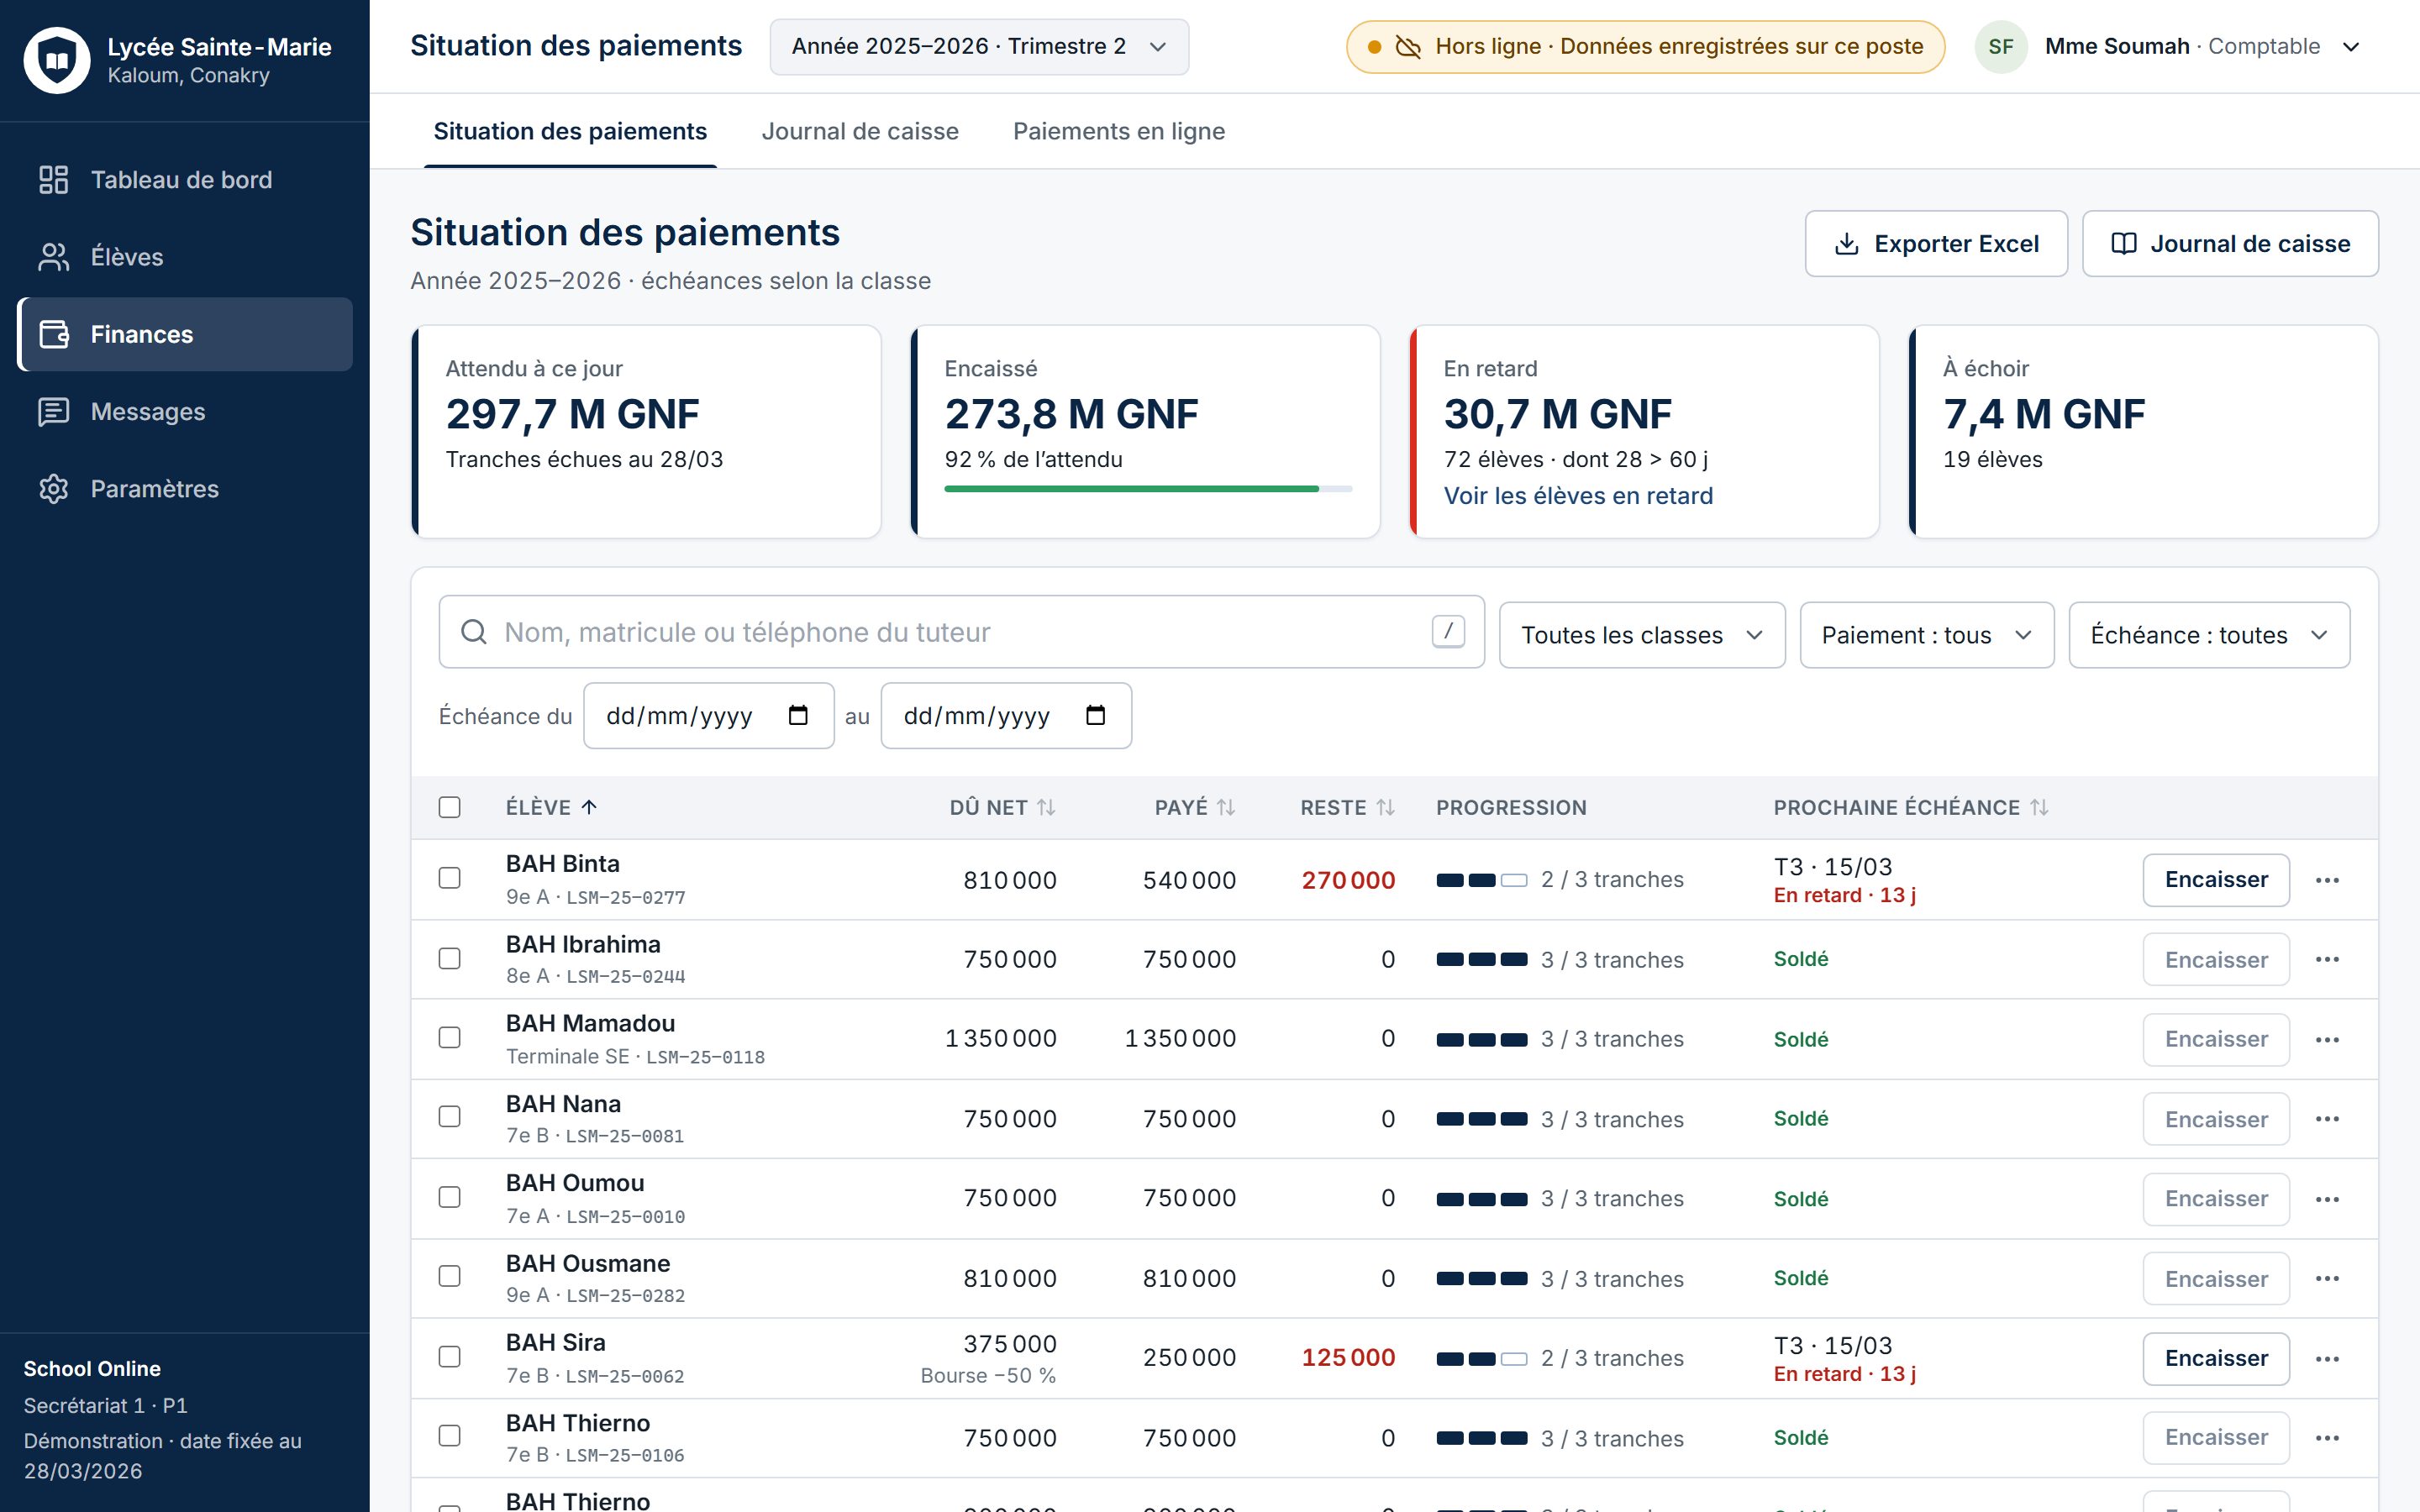Screen dimensions: 2420x1512
Task: Sort table by Payé column
Action: click(1195, 807)
